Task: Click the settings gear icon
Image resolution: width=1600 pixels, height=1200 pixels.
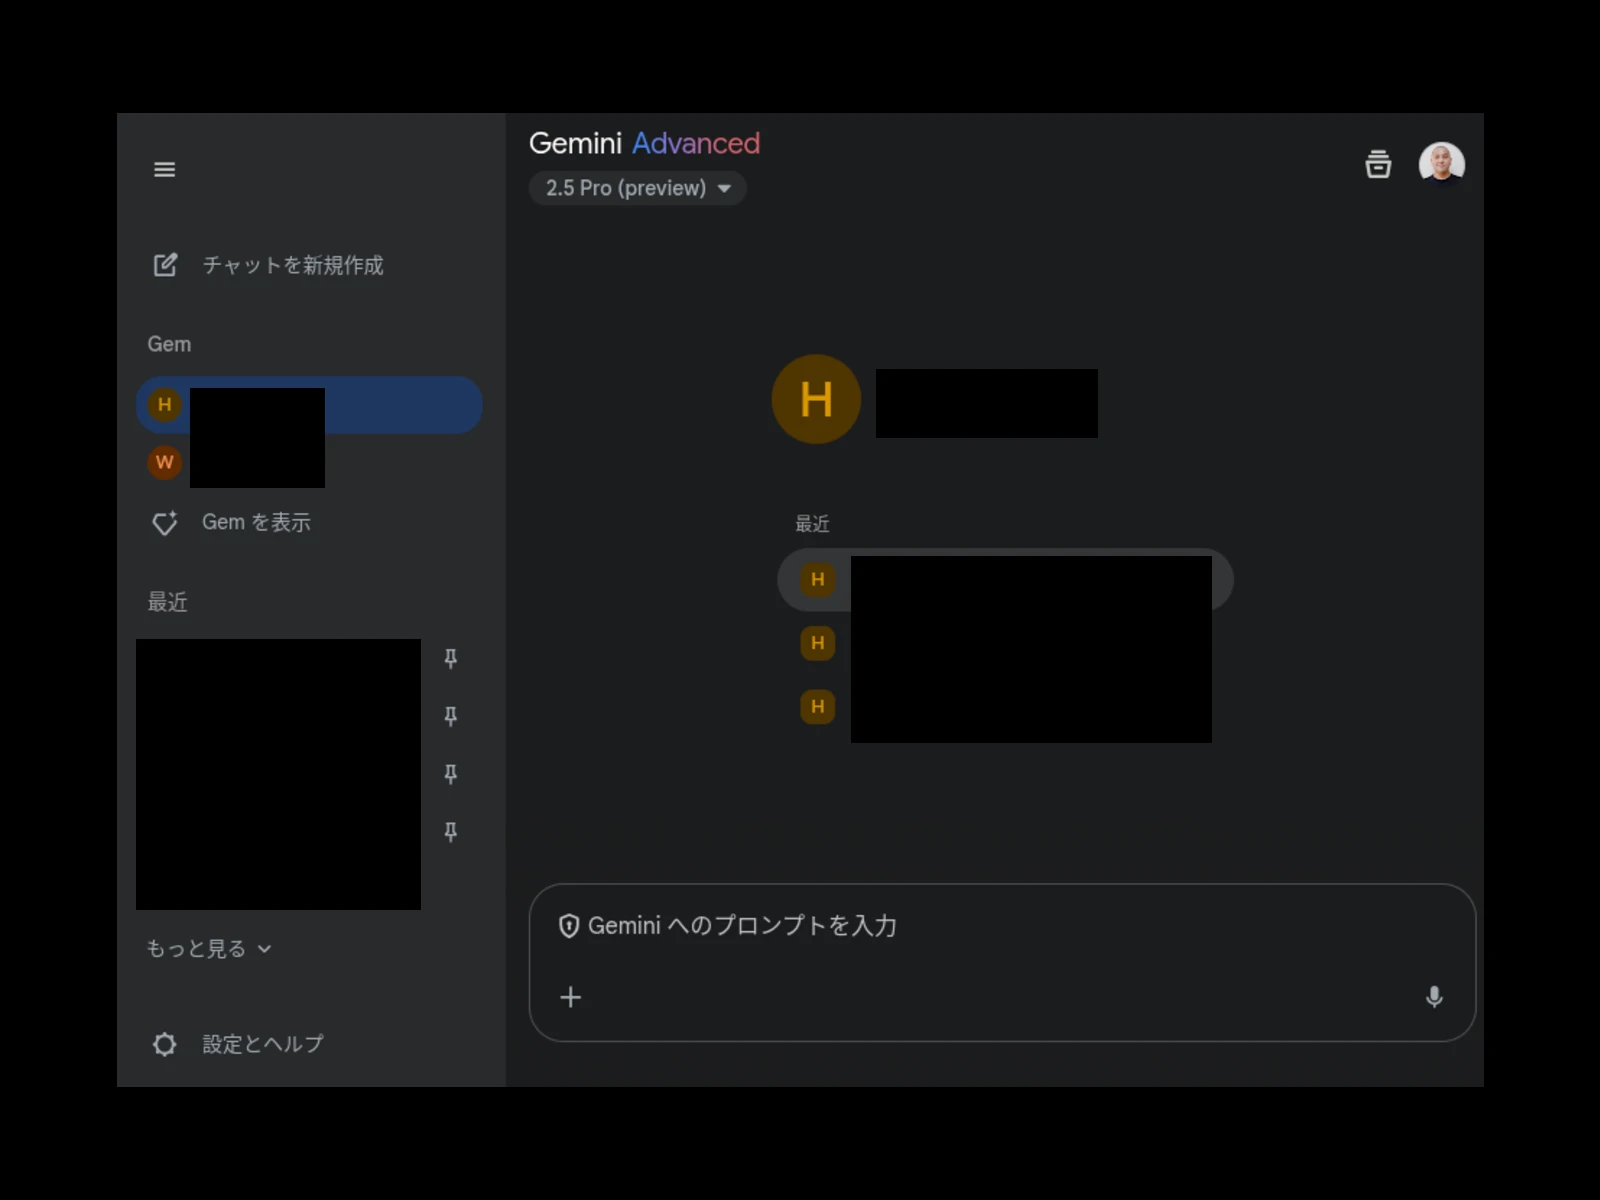Action: tap(165, 1045)
